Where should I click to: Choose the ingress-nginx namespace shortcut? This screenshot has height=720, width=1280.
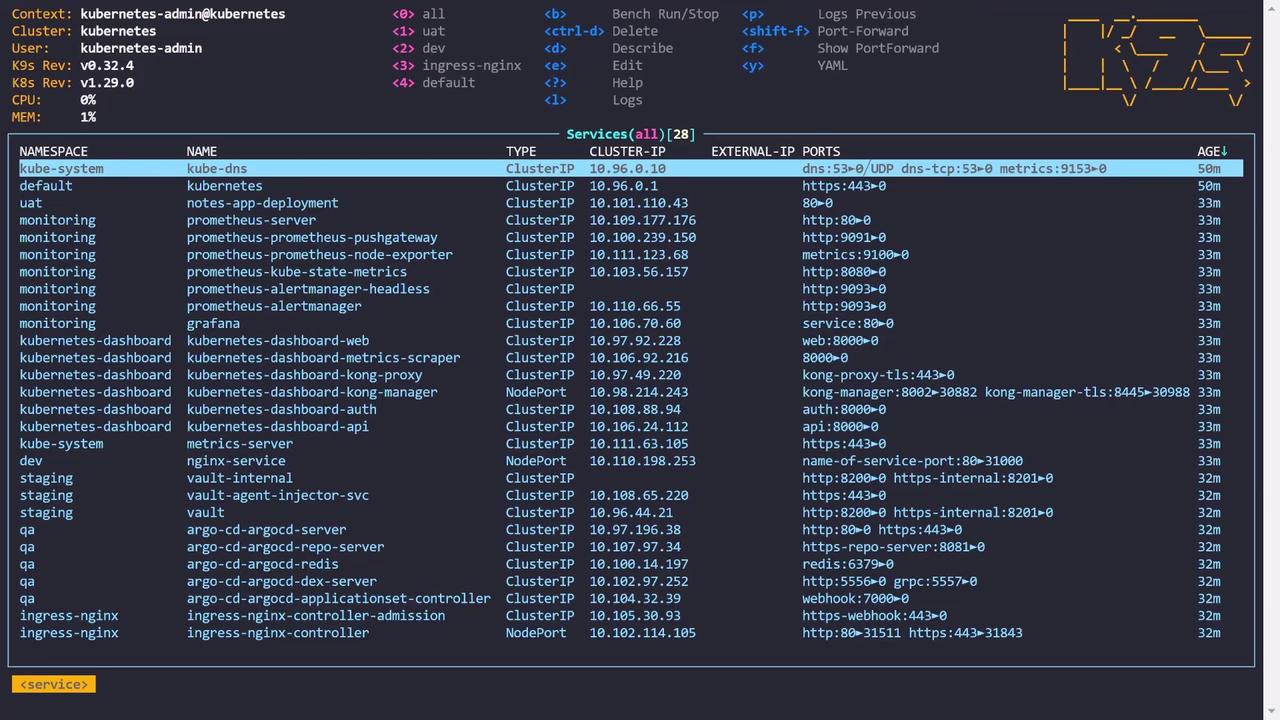pos(471,65)
